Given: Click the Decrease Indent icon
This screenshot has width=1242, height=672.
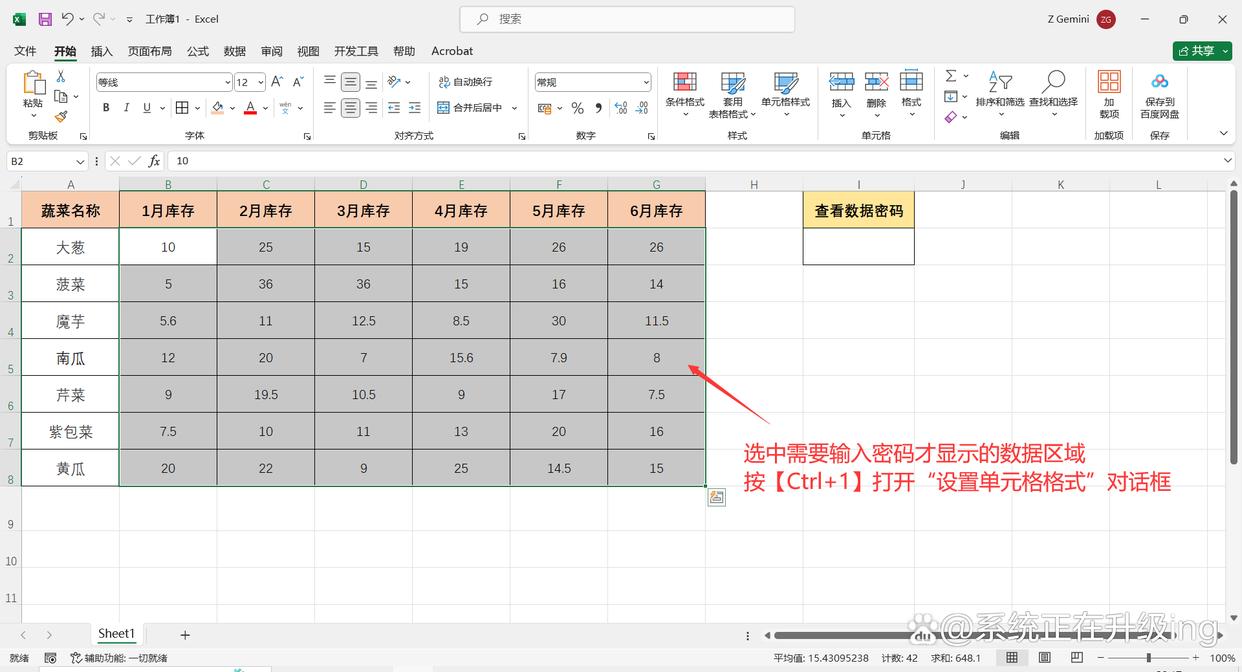Looking at the screenshot, I should (x=394, y=108).
